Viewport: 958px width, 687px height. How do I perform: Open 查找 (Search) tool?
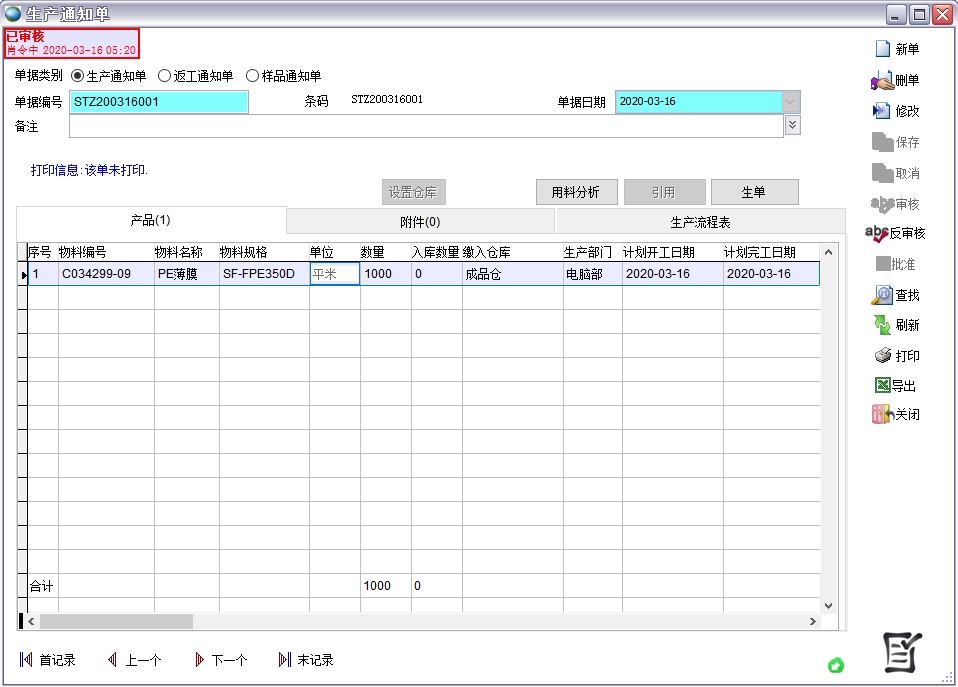click(x=883, y=295)
